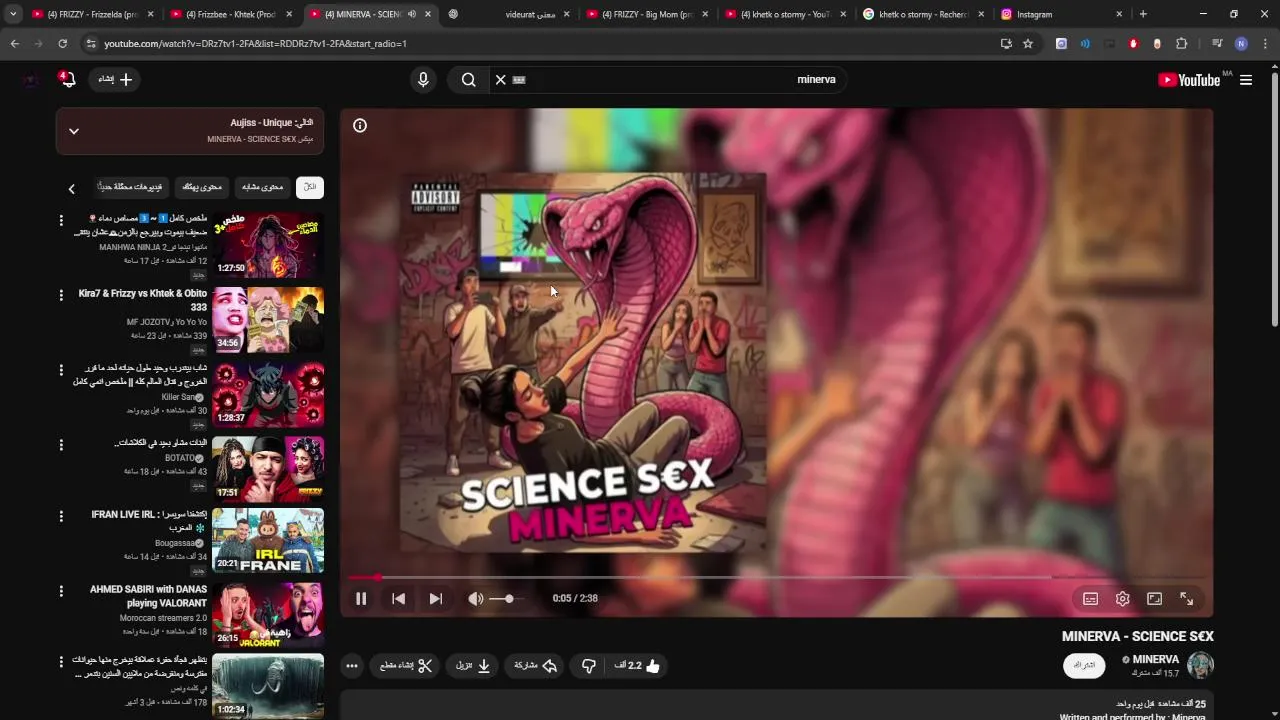Screen dimensions: 1280x720
Task: Open the Create video button
Action: point(115,80)
